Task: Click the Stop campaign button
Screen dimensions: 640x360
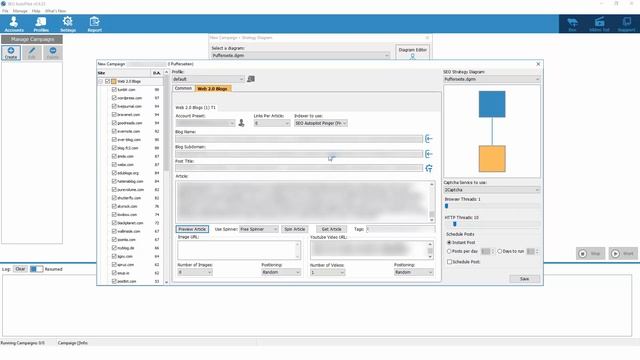Action: coord(591,253)
